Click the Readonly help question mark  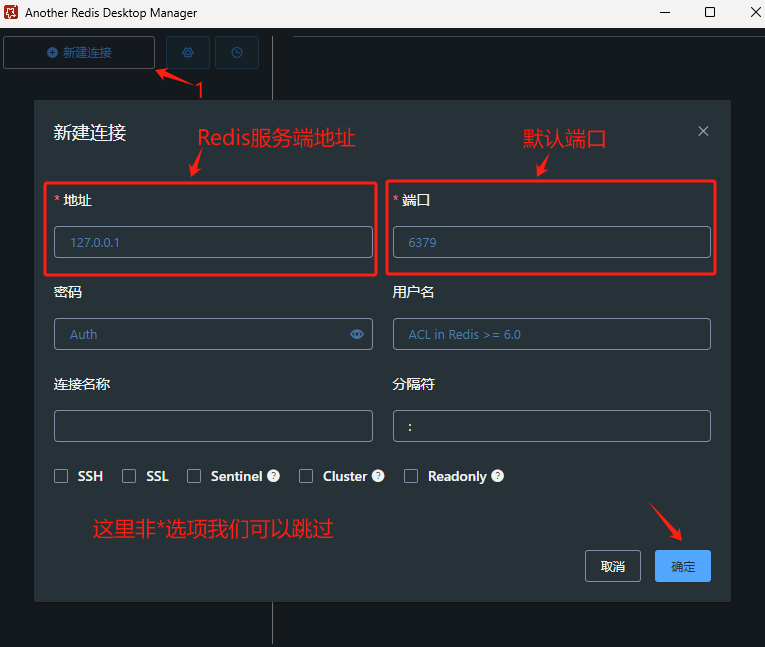498,476
